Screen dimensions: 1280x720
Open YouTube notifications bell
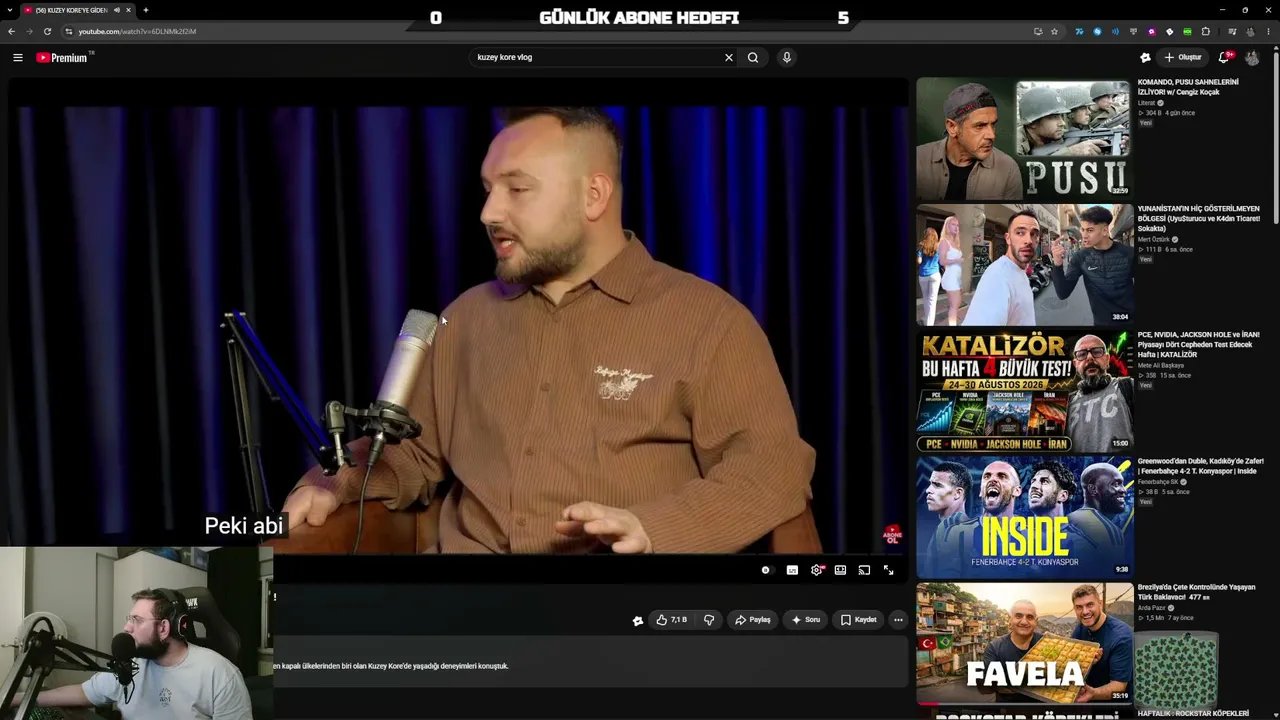(x=1224, y=58)
